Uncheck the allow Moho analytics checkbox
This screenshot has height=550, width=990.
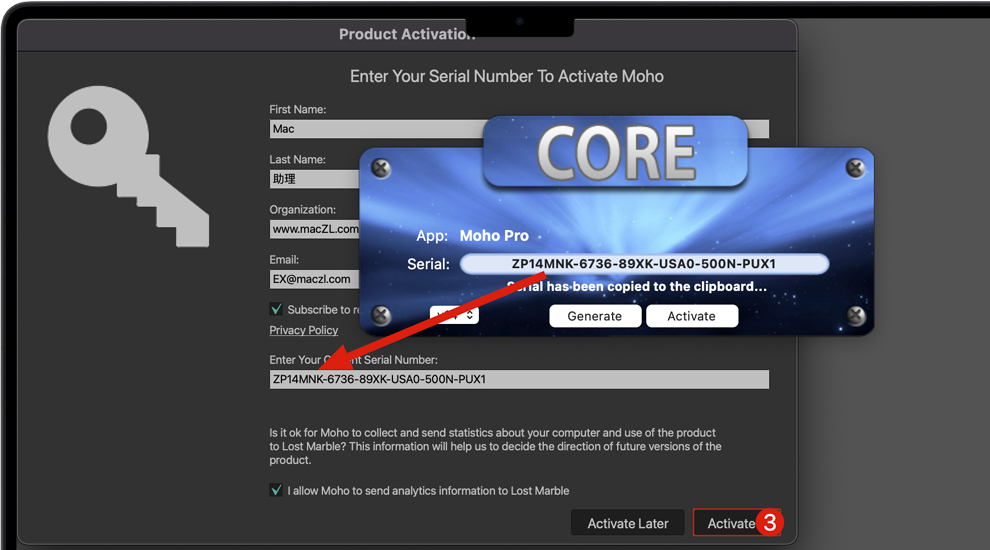point(276,490)
